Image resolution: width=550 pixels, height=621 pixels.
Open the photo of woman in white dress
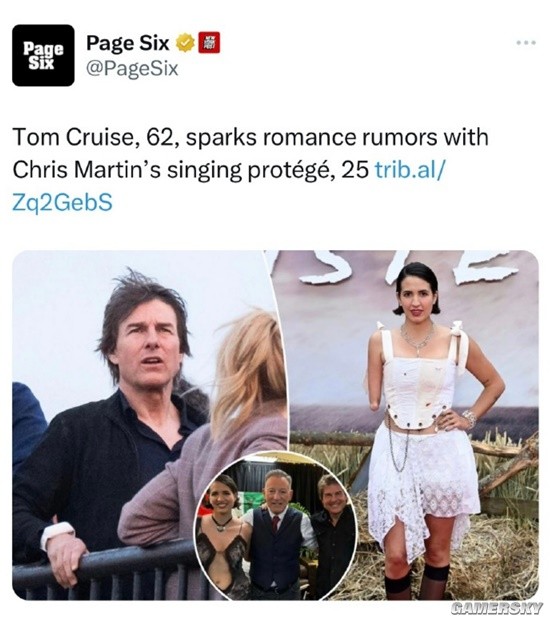pos(416,425)
